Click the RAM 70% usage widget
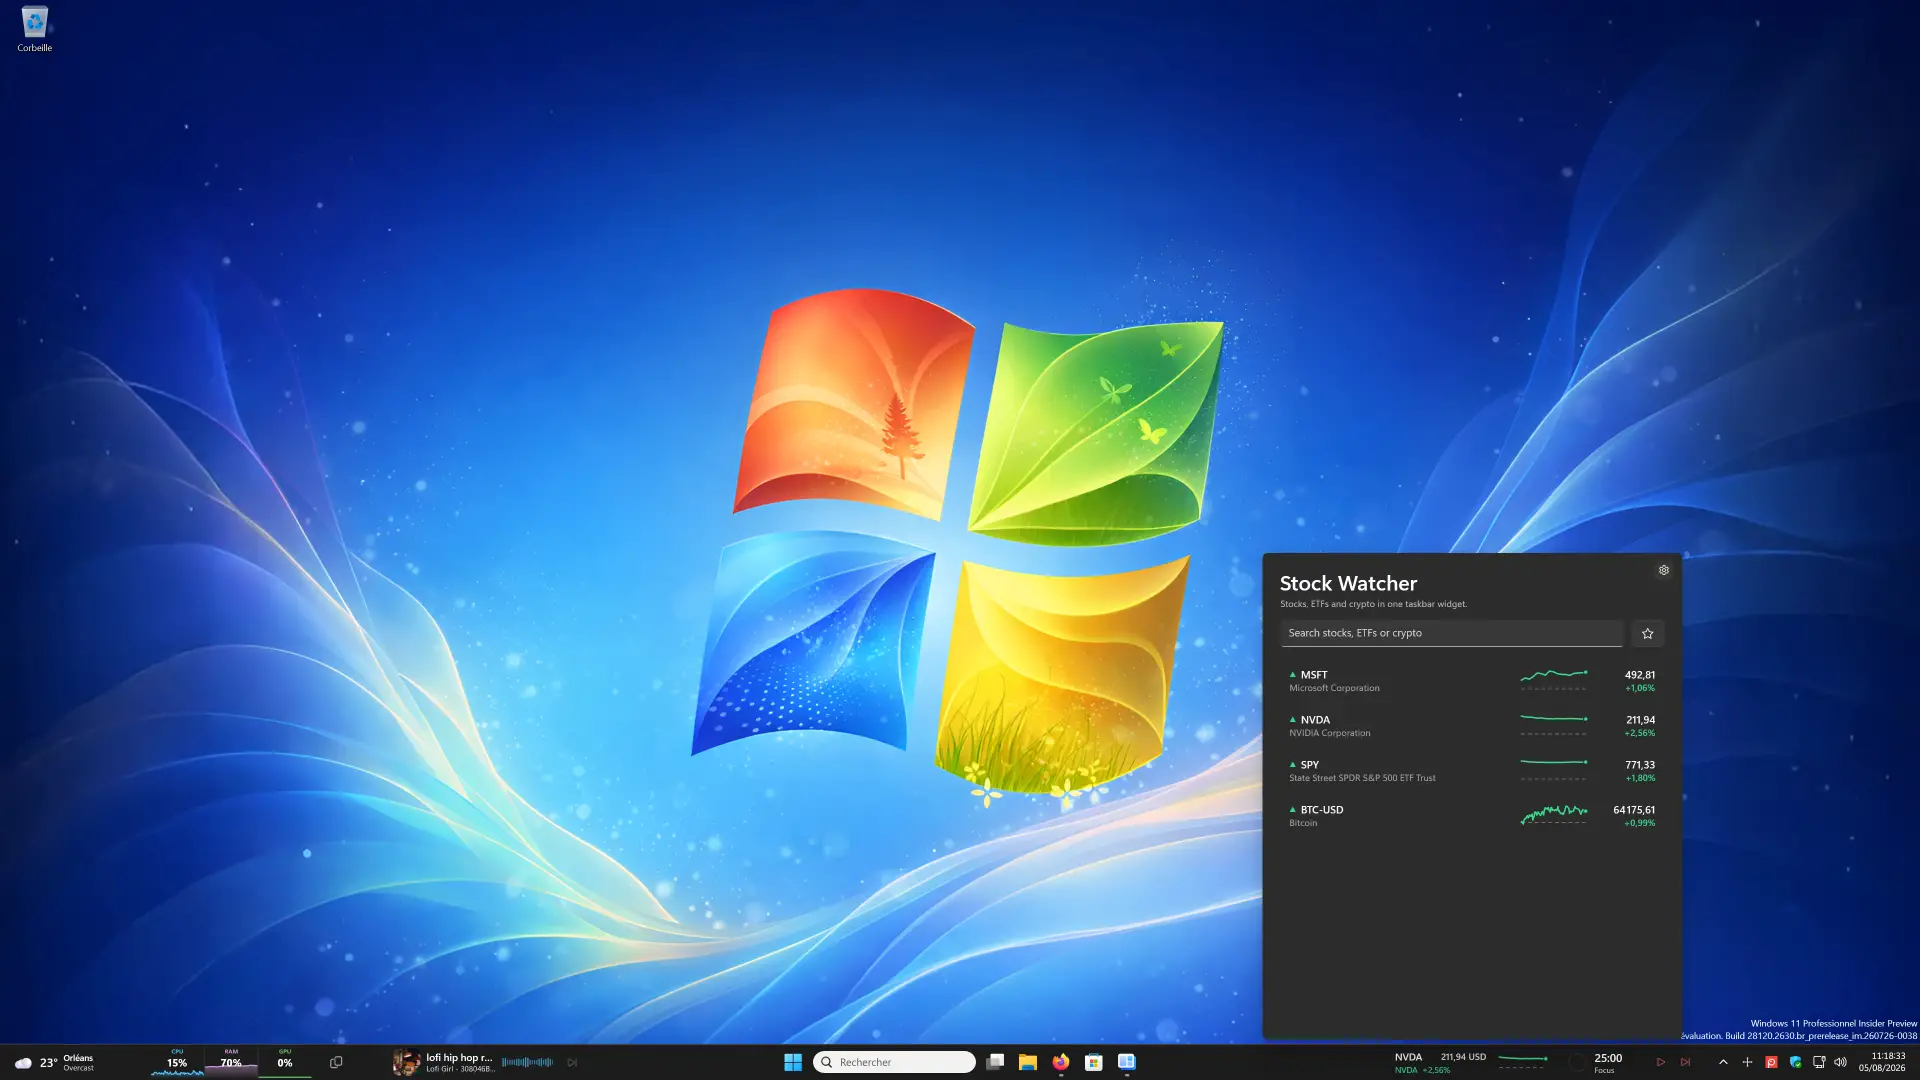This screenshot has width=1920, height=1080. 231,1062
